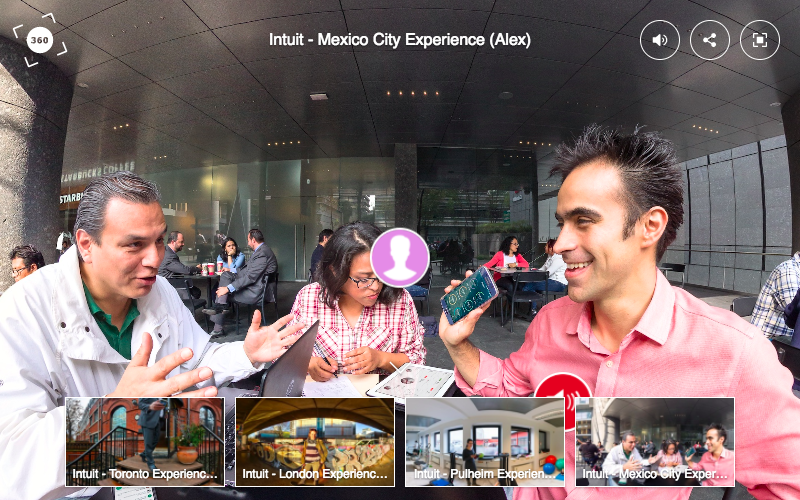Click the red audio hotspot icon
The width and height of the screenshot is (800, 500).
click(563, 386)
